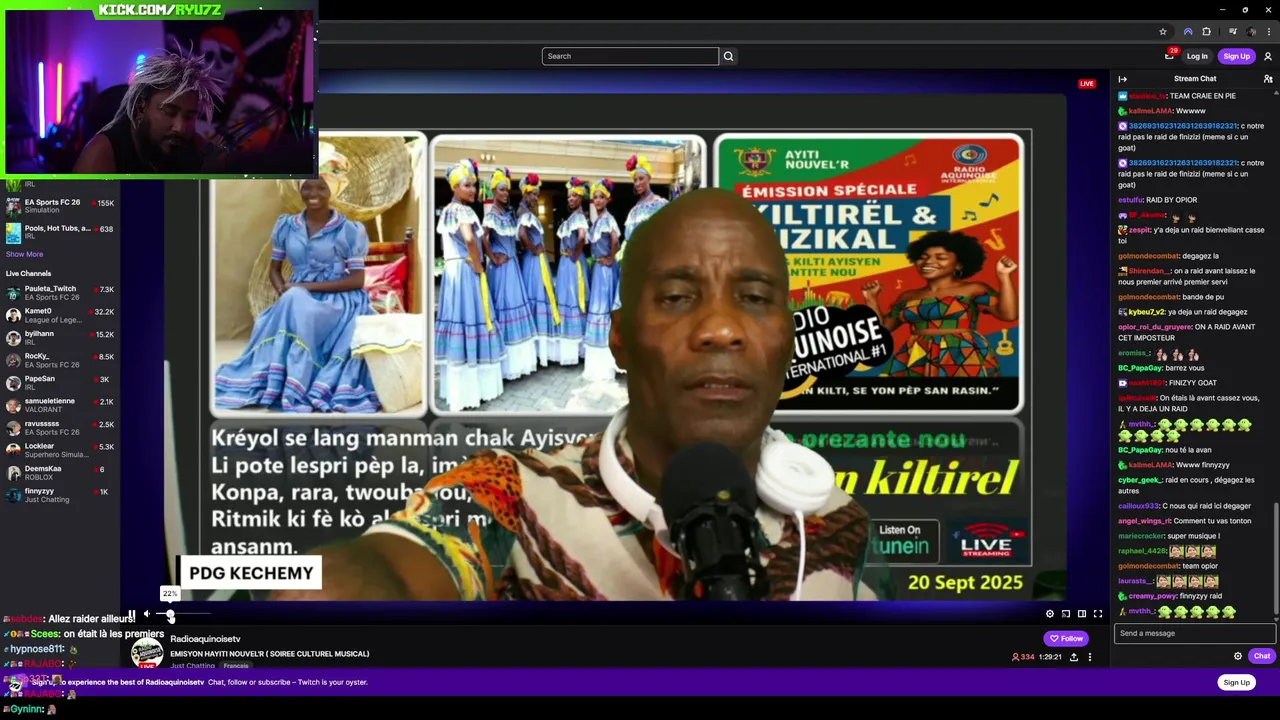This screenshot has height=720, width=1280.
Task: Open chat settings gear beside Chat button
Action: point(1238,656)
